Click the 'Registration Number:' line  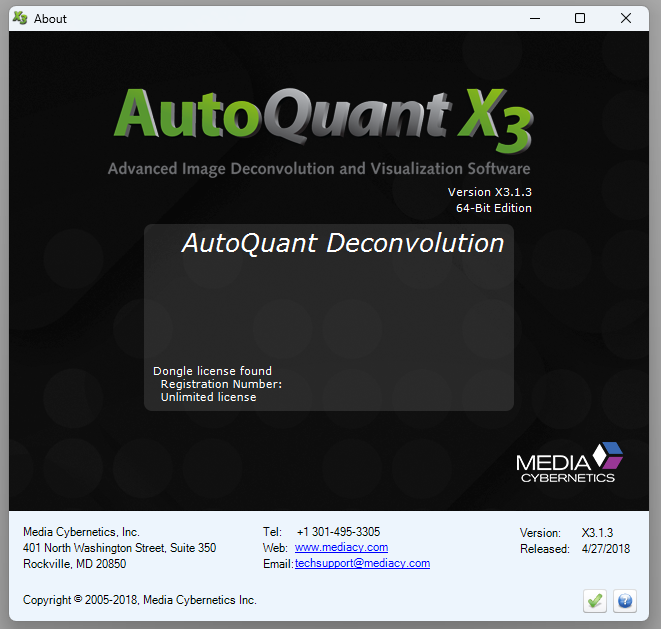click(221, 384)
